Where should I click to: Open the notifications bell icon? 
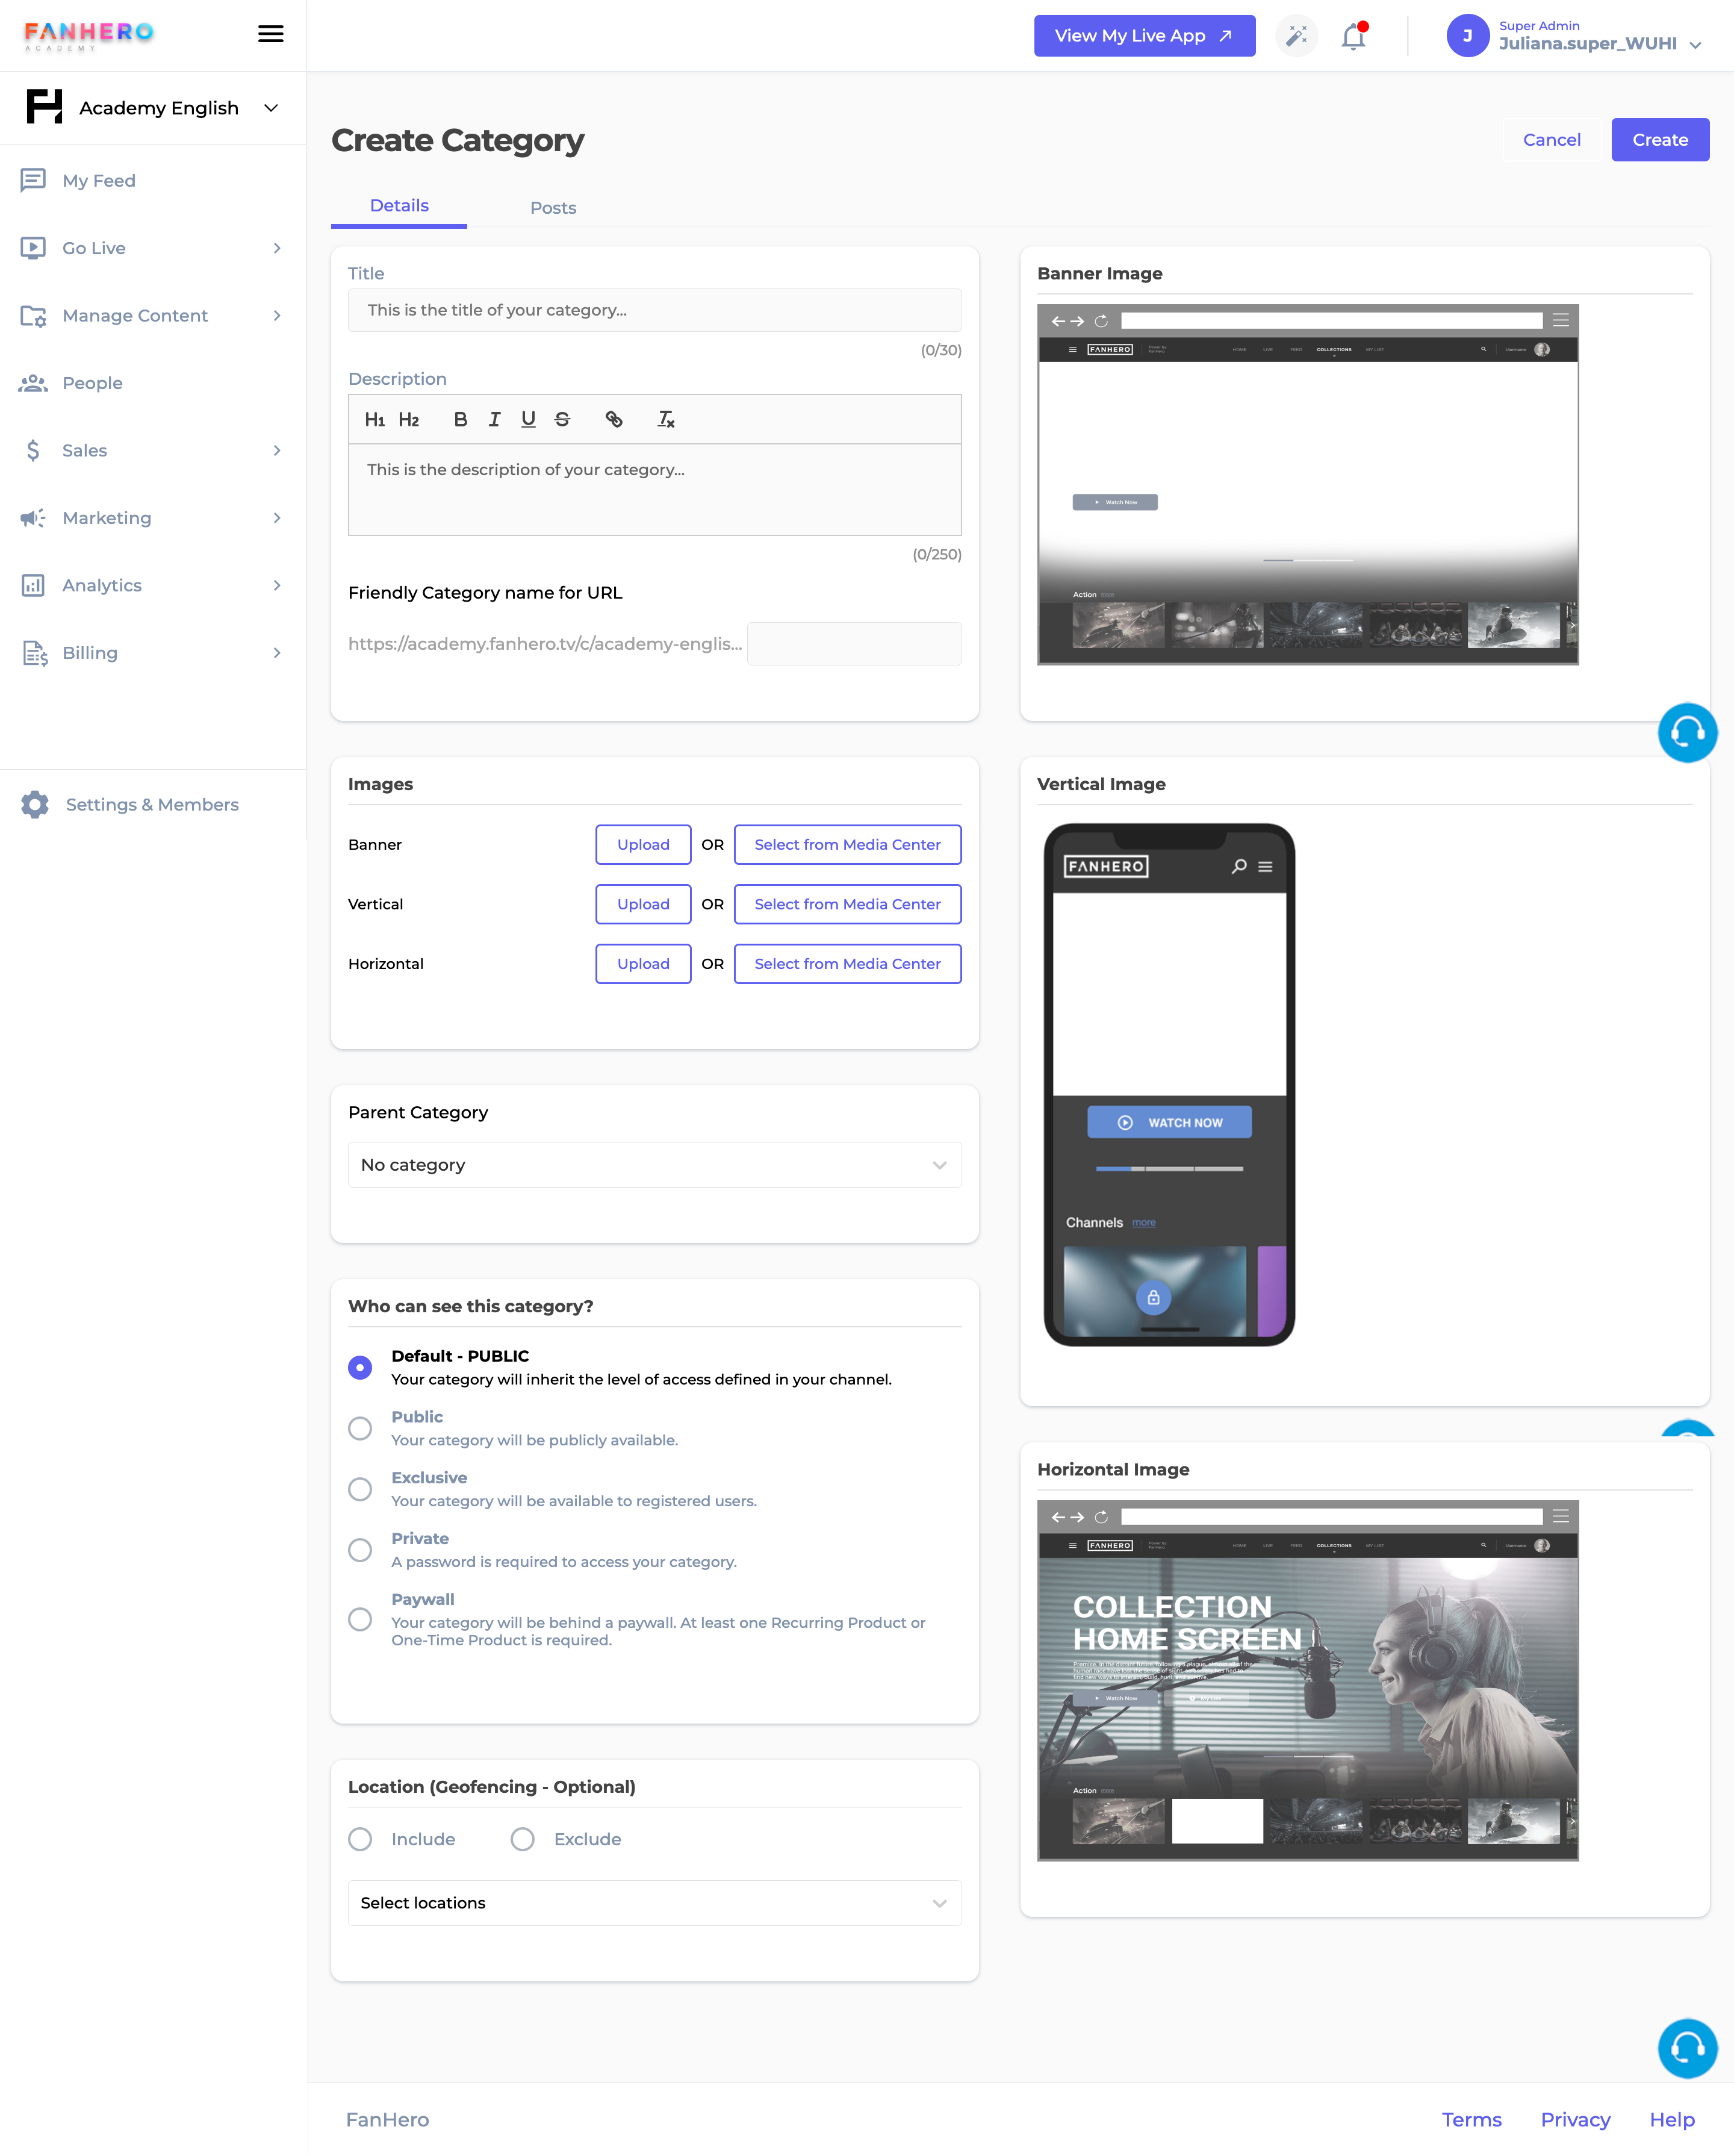pos(1354,36)
